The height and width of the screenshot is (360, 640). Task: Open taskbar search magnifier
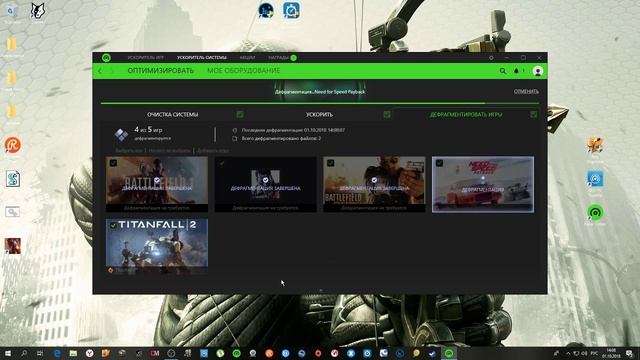click(24, 353)
